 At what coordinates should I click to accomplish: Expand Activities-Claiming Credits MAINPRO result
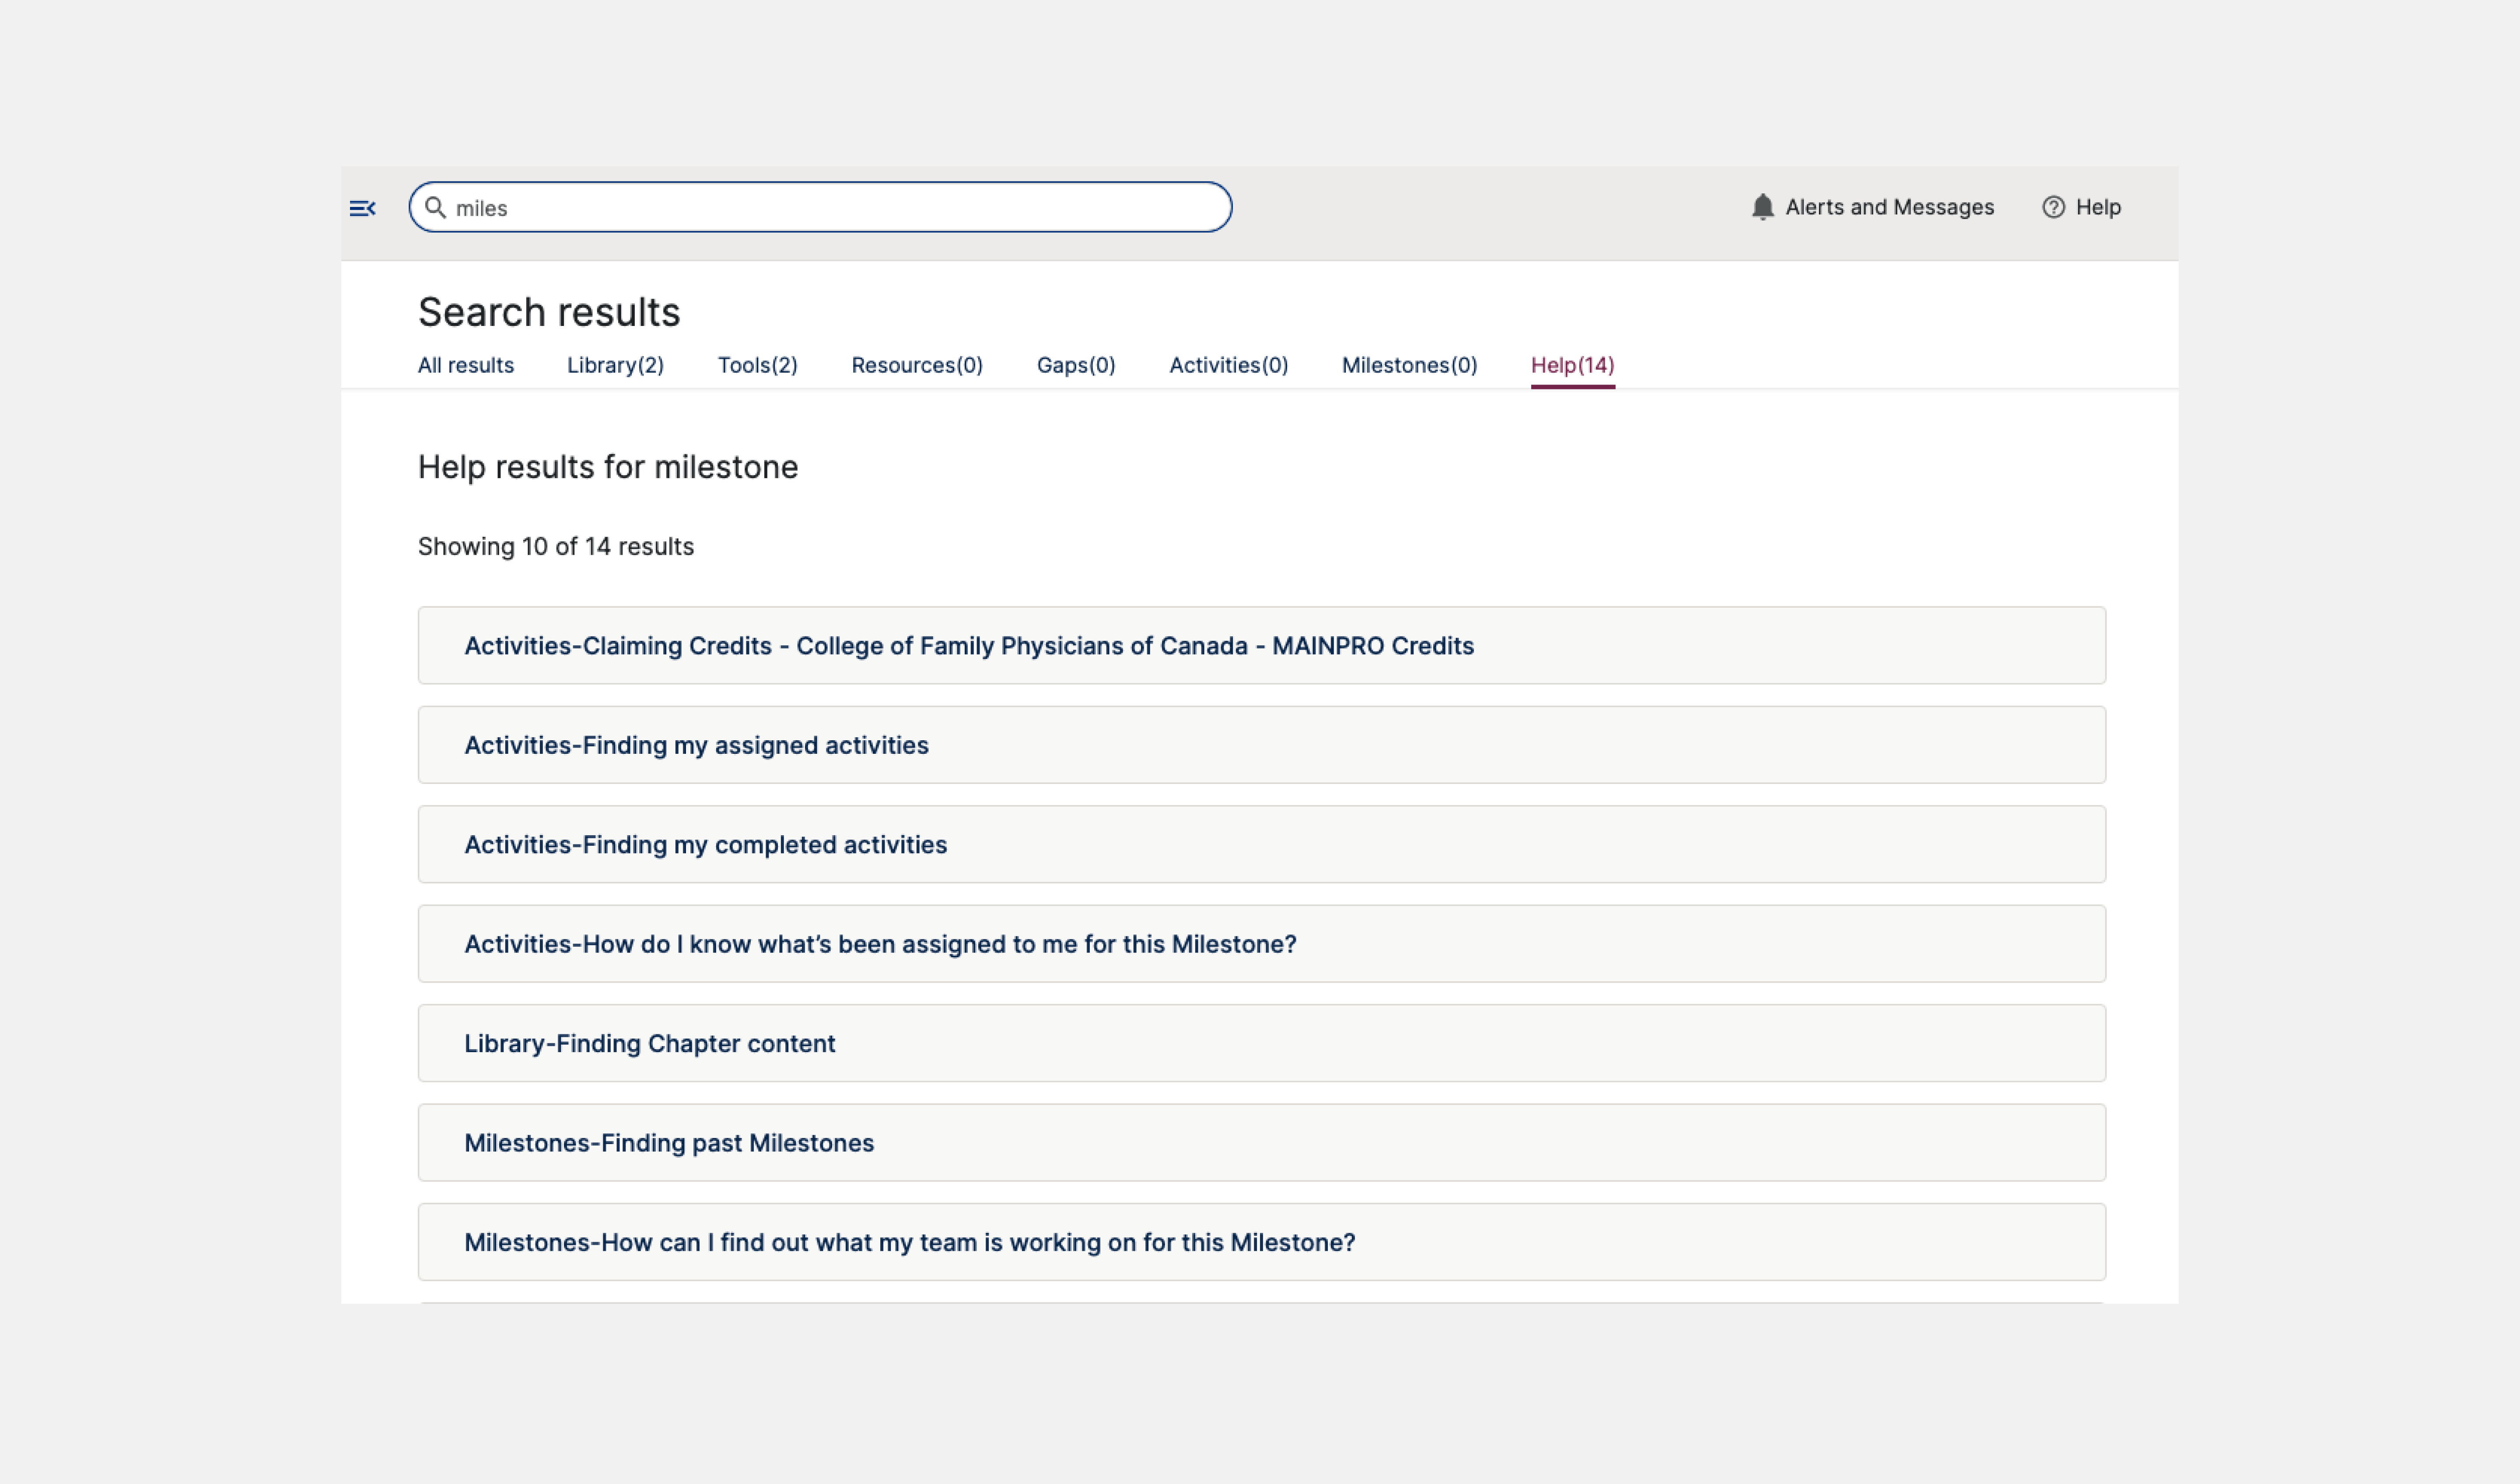(x=968, y=646)
